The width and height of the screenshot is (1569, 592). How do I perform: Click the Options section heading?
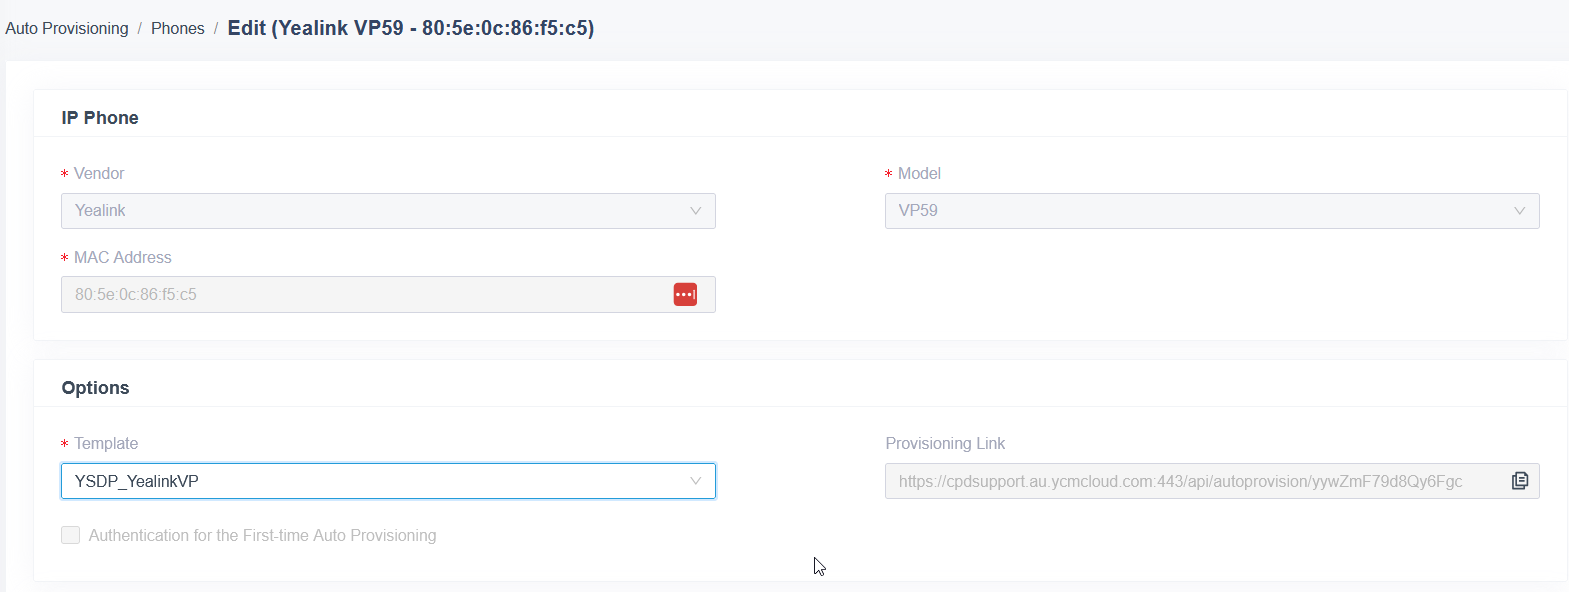point(95,388)
